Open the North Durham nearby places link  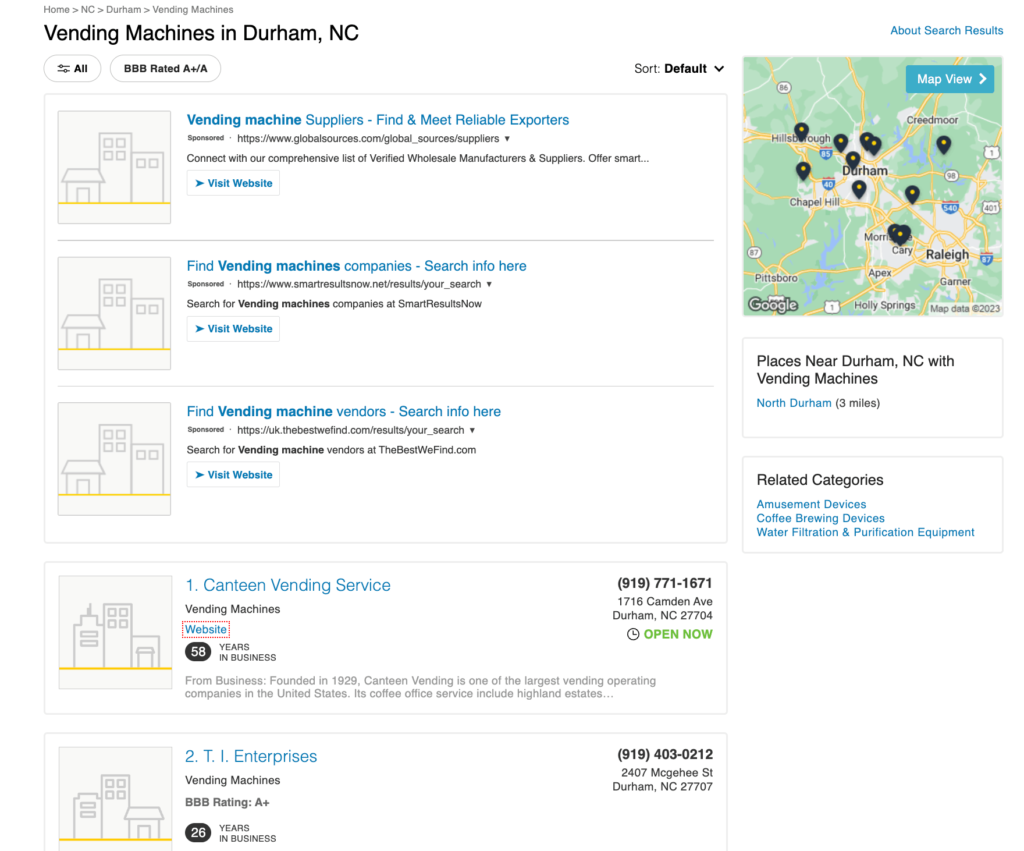[x=793, y=402]
